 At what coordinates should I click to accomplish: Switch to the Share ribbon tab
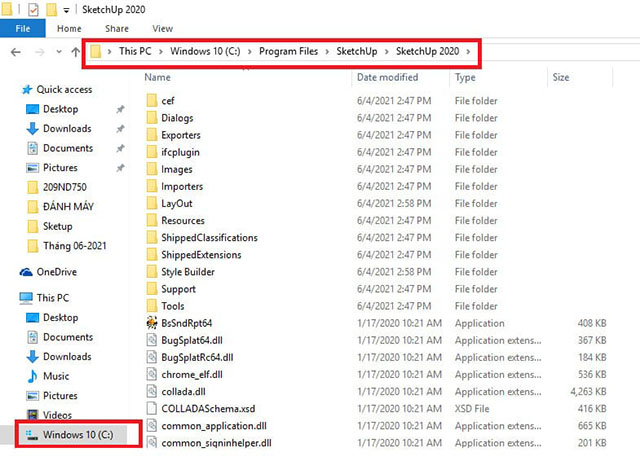(117, 29)
